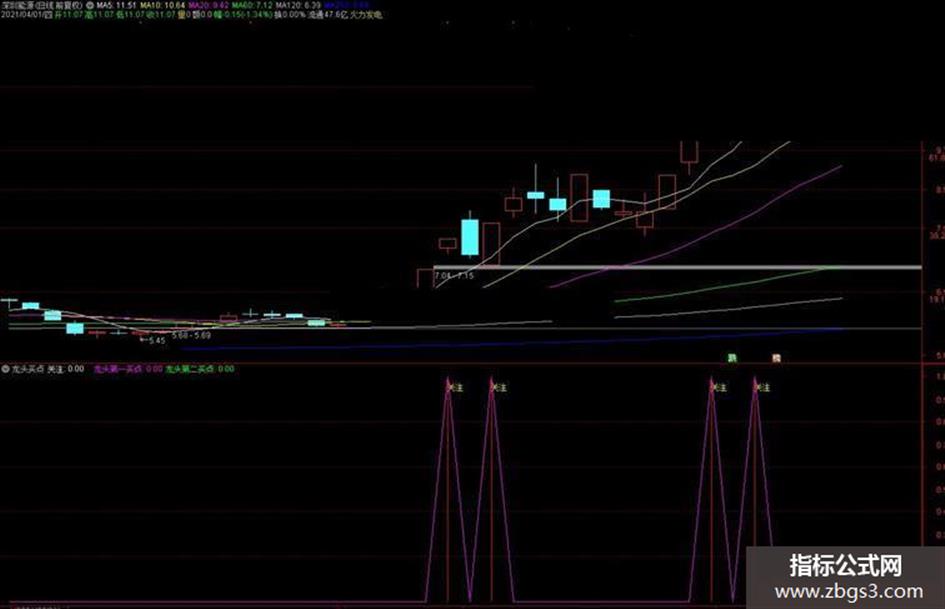Click the first 关注 signal marker on the indicator
The width and height of the screenshot is (945, 609).
pos(454,387)
